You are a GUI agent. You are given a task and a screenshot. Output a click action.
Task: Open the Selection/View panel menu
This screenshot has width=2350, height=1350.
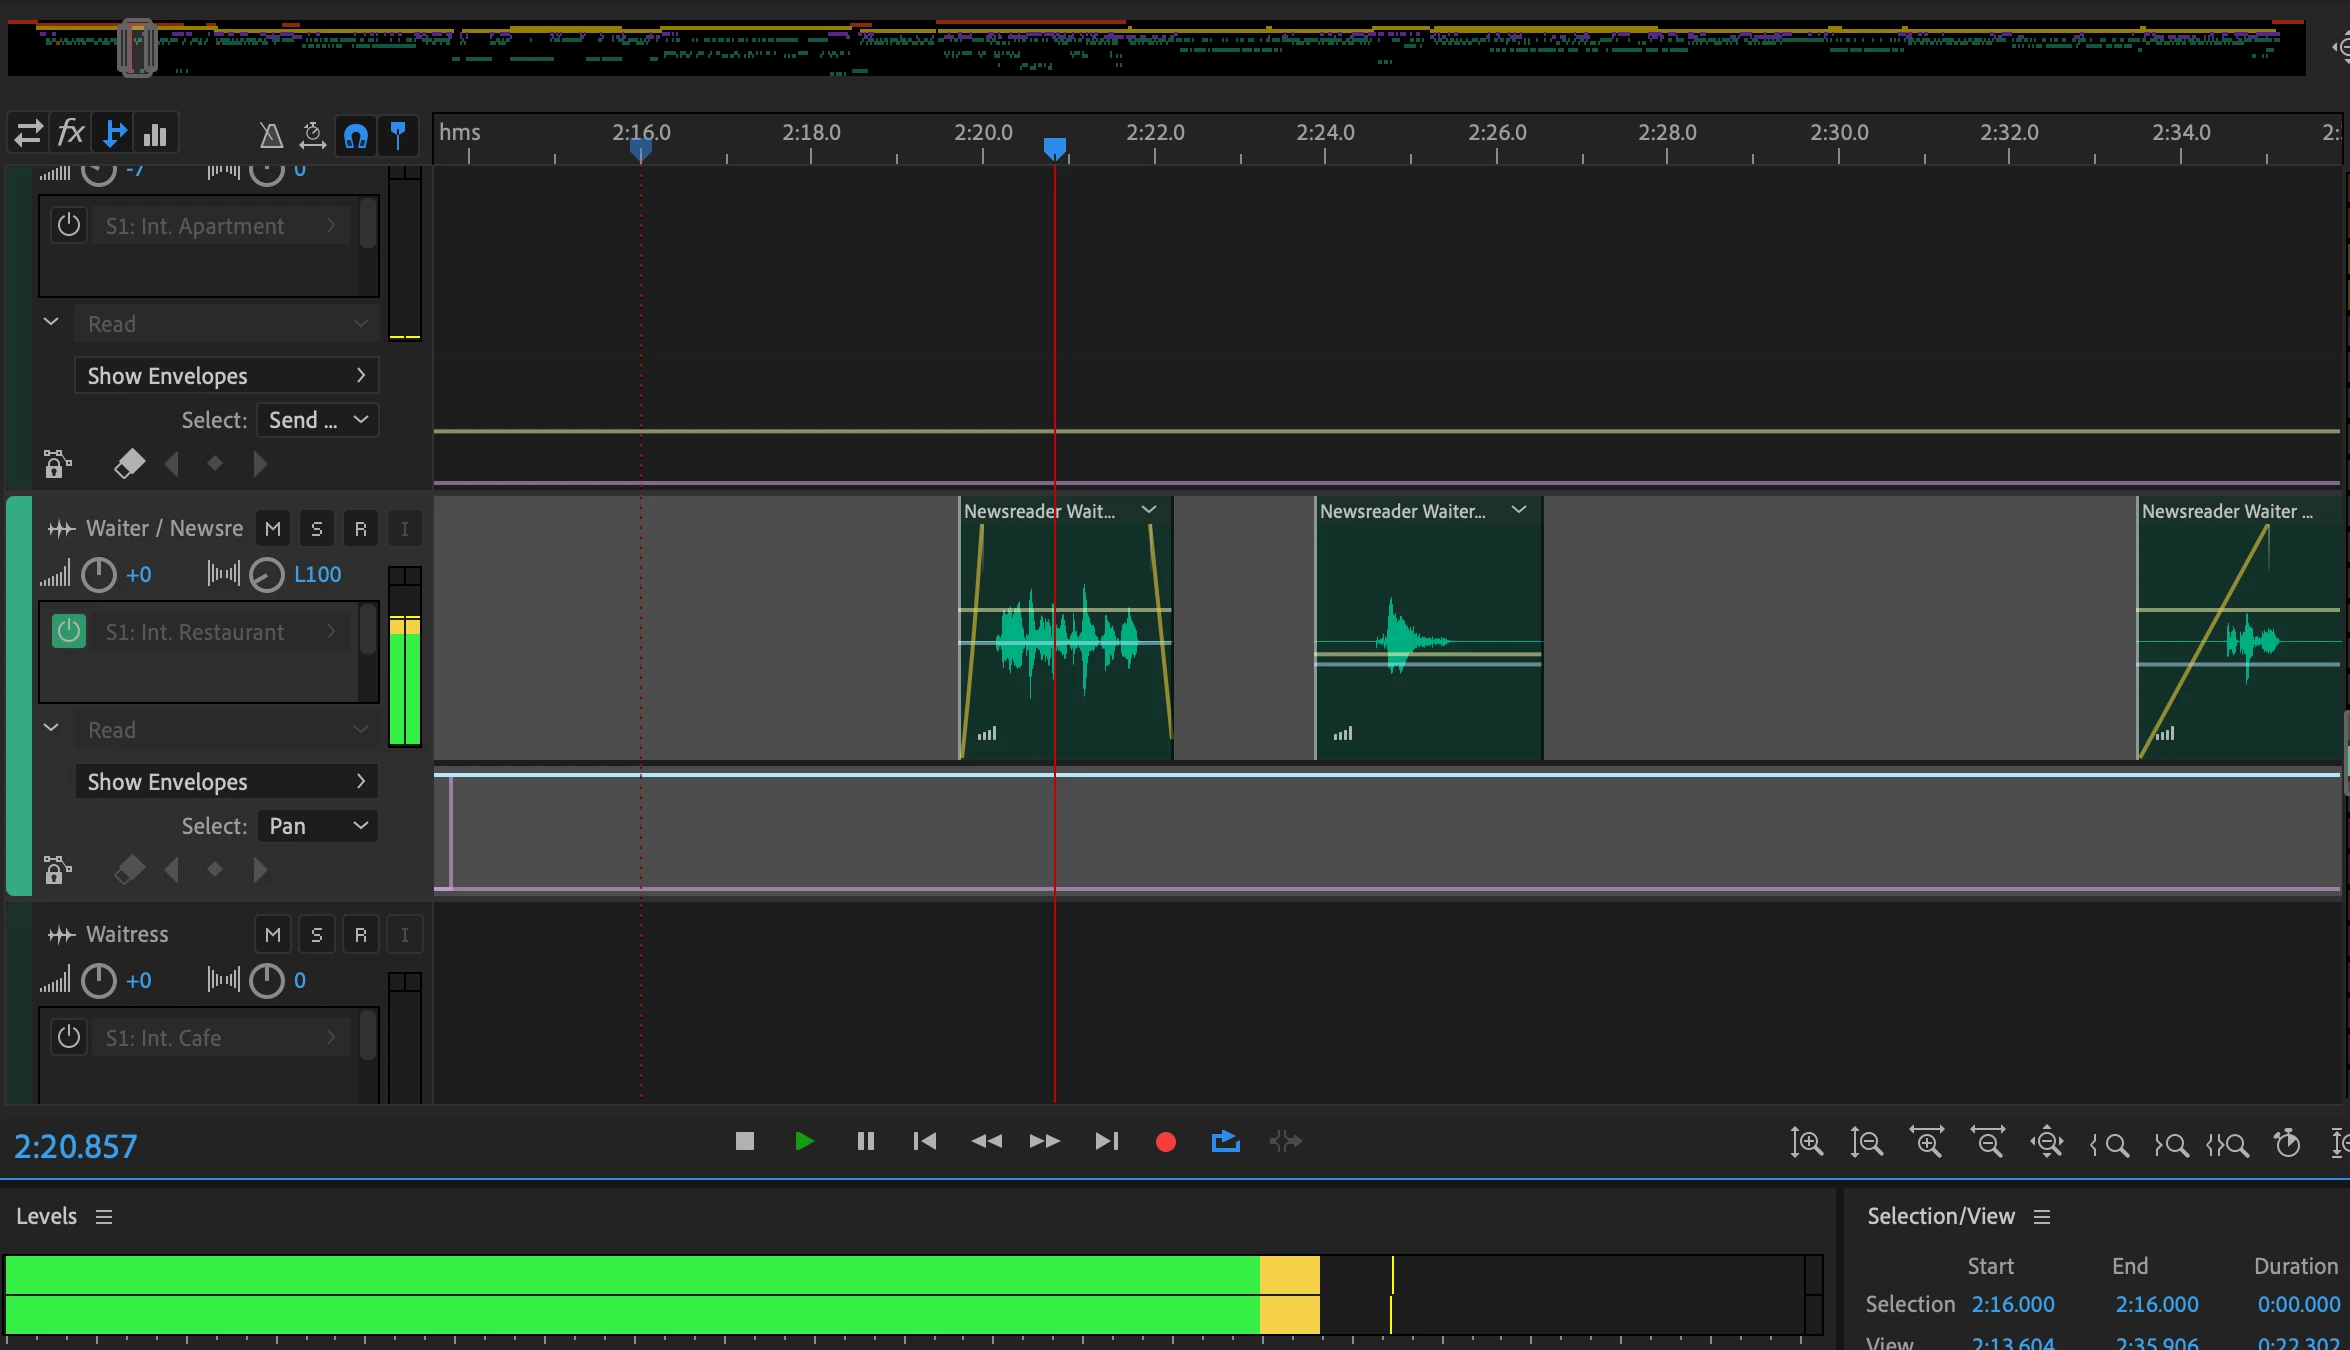[2042, 1217]
